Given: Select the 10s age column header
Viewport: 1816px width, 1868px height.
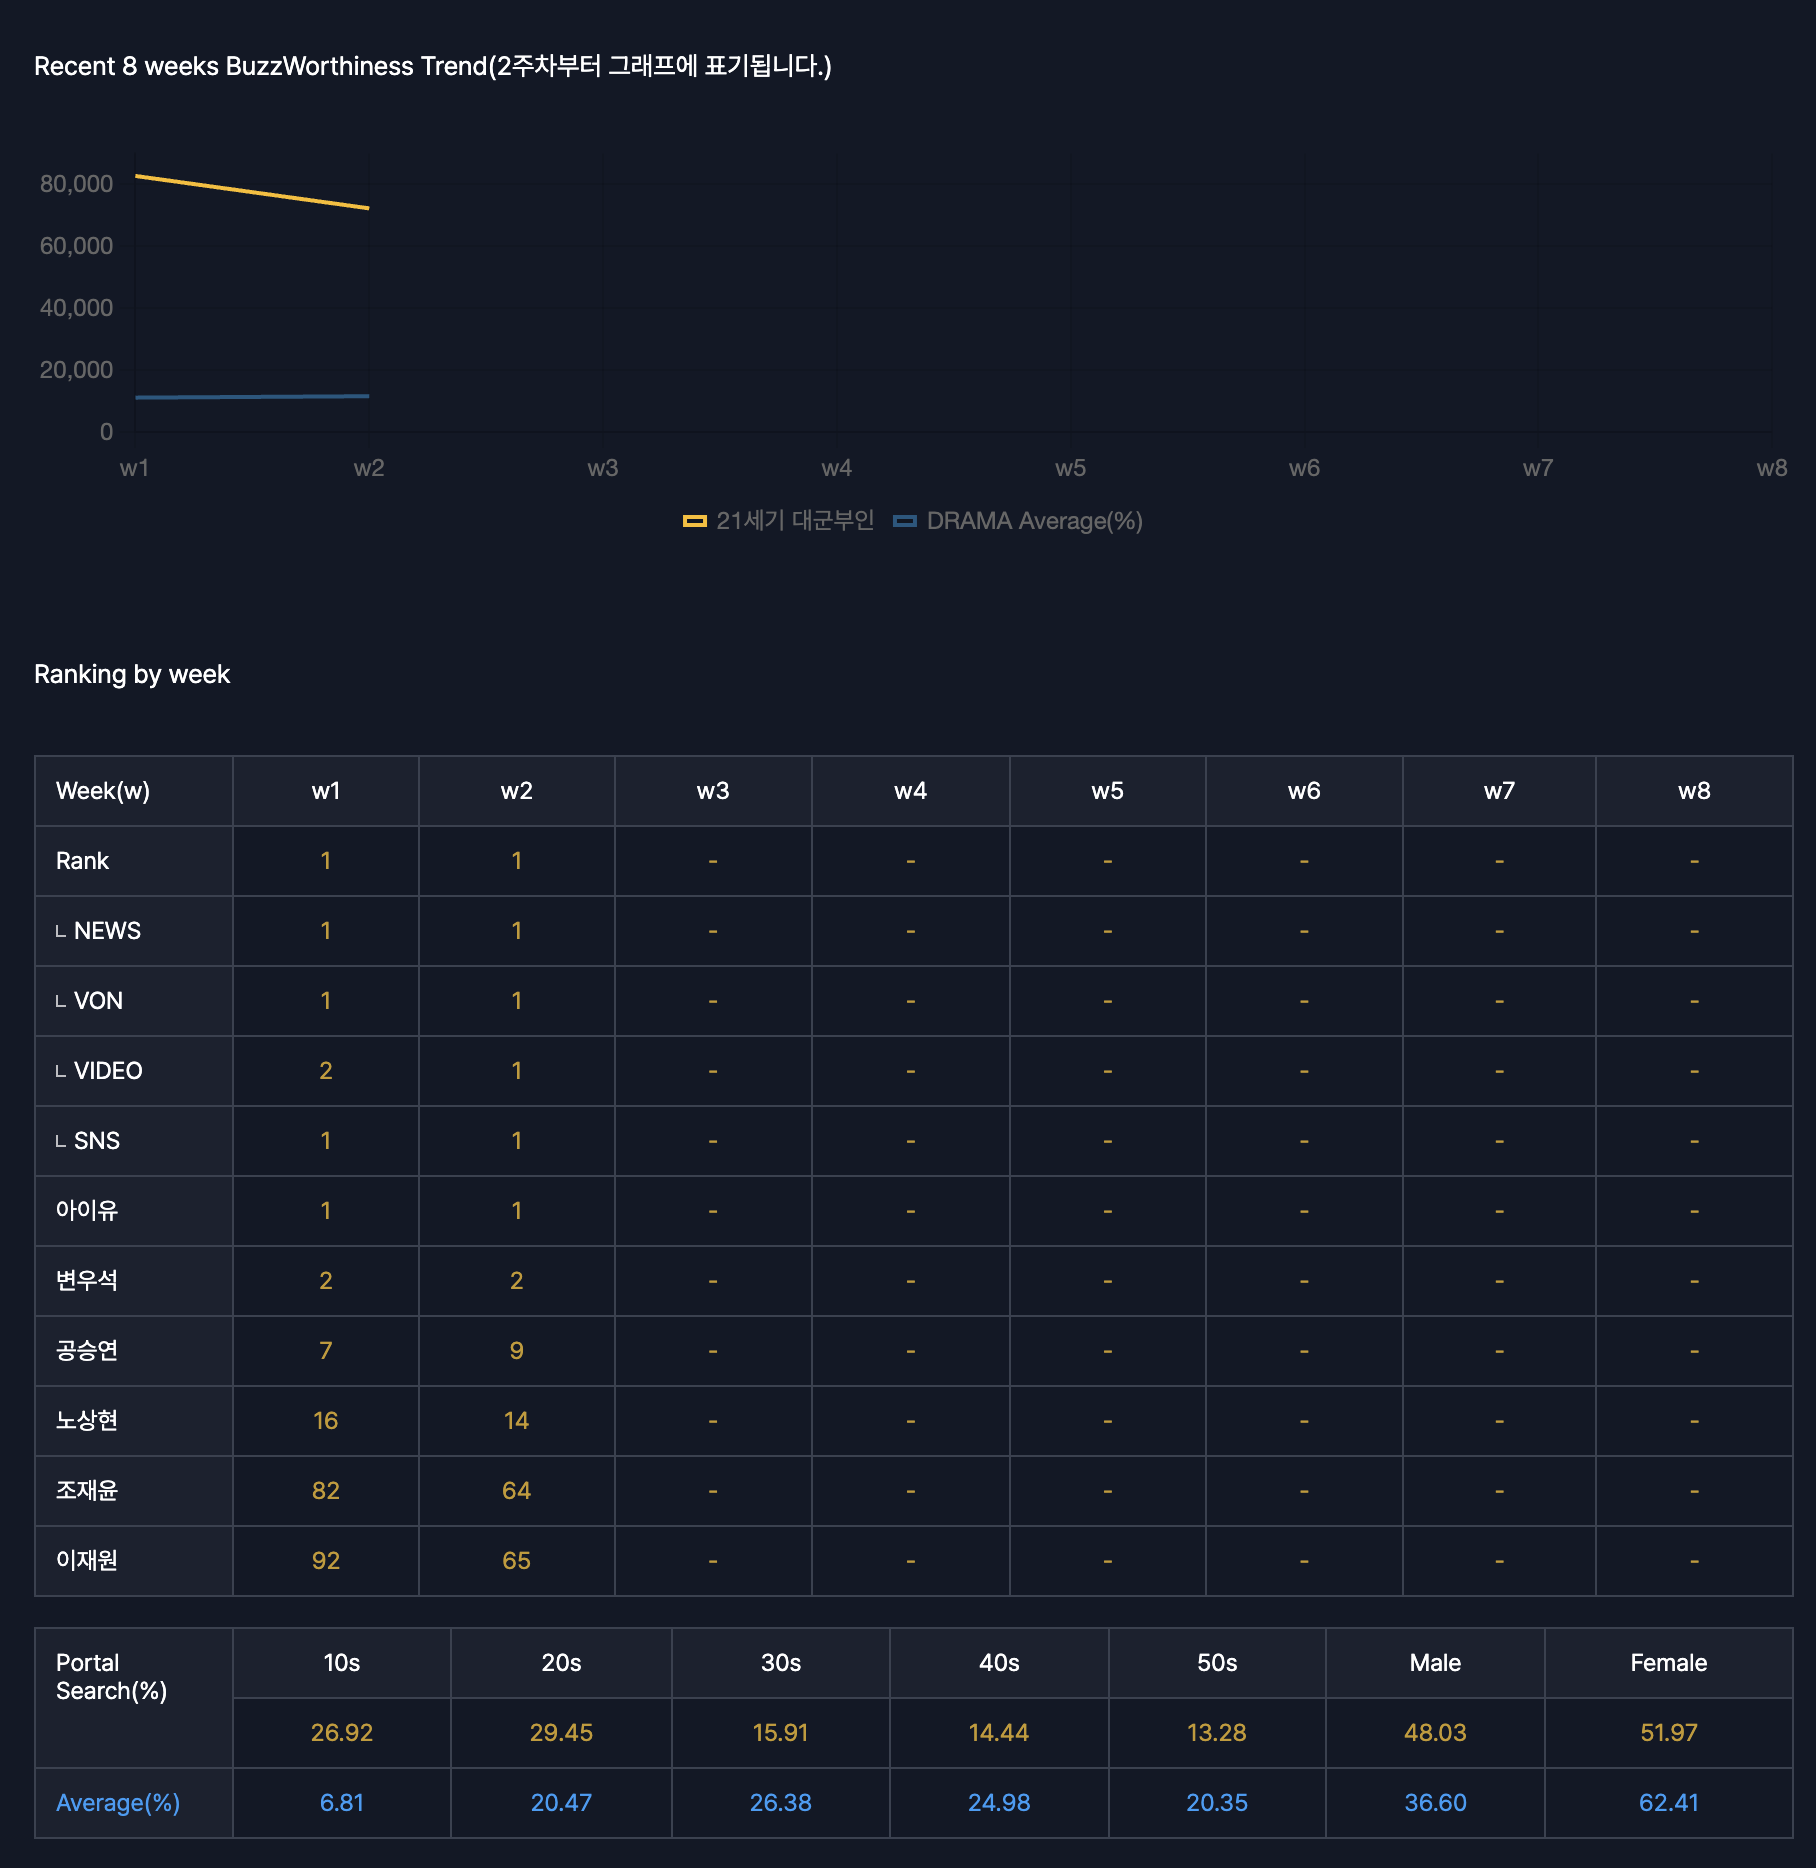Looking at the screenshot, I should pos(341,1663).
